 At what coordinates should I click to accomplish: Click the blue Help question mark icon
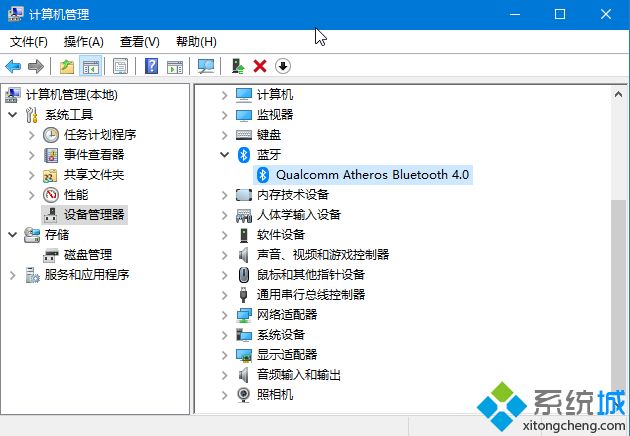click(x=151, y=66)
